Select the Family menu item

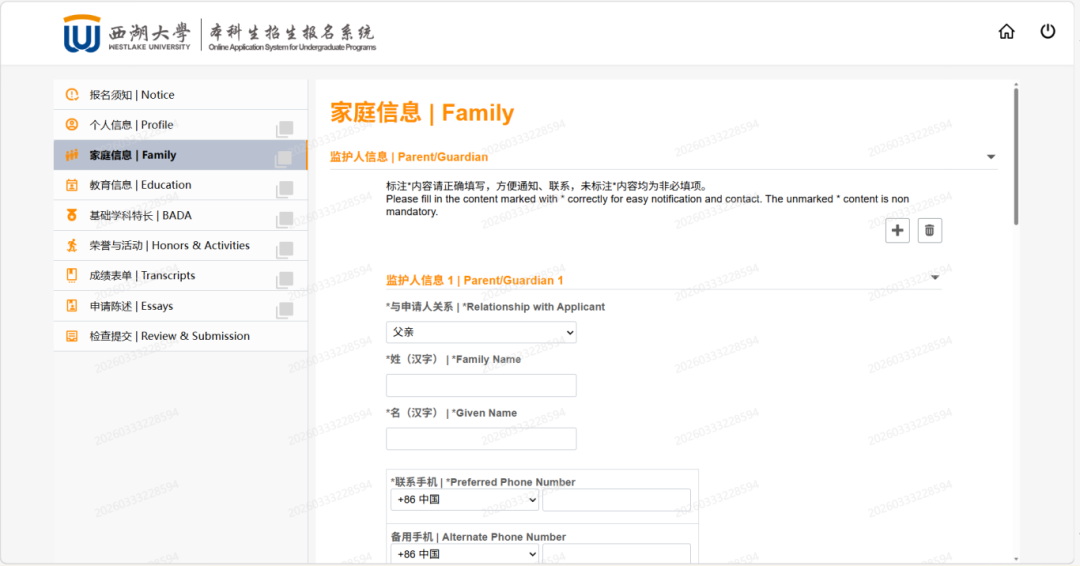coord(180,155)
